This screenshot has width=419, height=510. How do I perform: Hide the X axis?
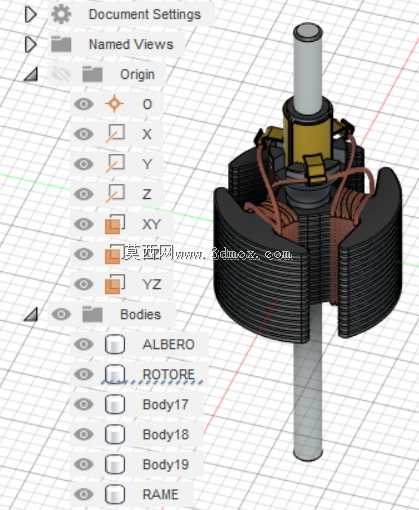pos(83,134)
